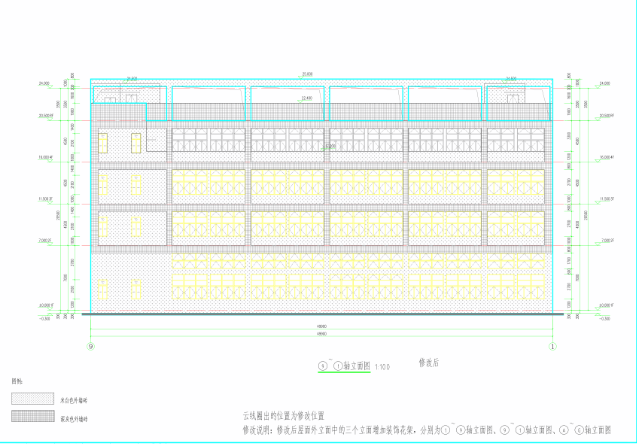The height and width of the screenshot is (444, 637).
Task: Pick the dark grid hatch legend swatch
Action: (32, 416)
